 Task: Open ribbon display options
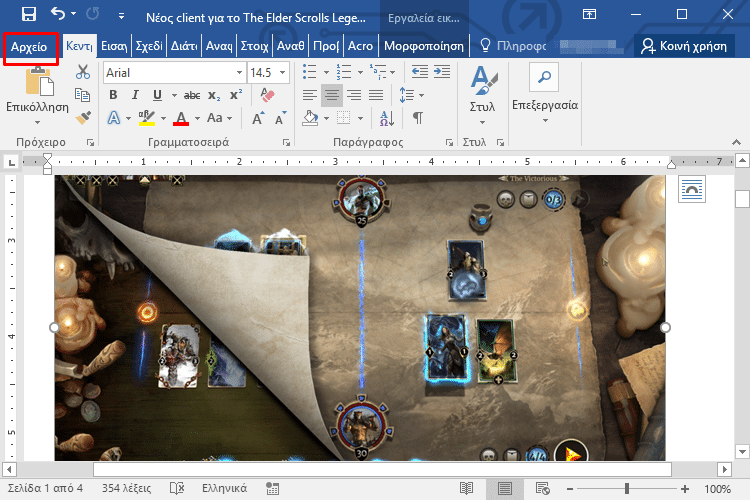coord(589,14)
